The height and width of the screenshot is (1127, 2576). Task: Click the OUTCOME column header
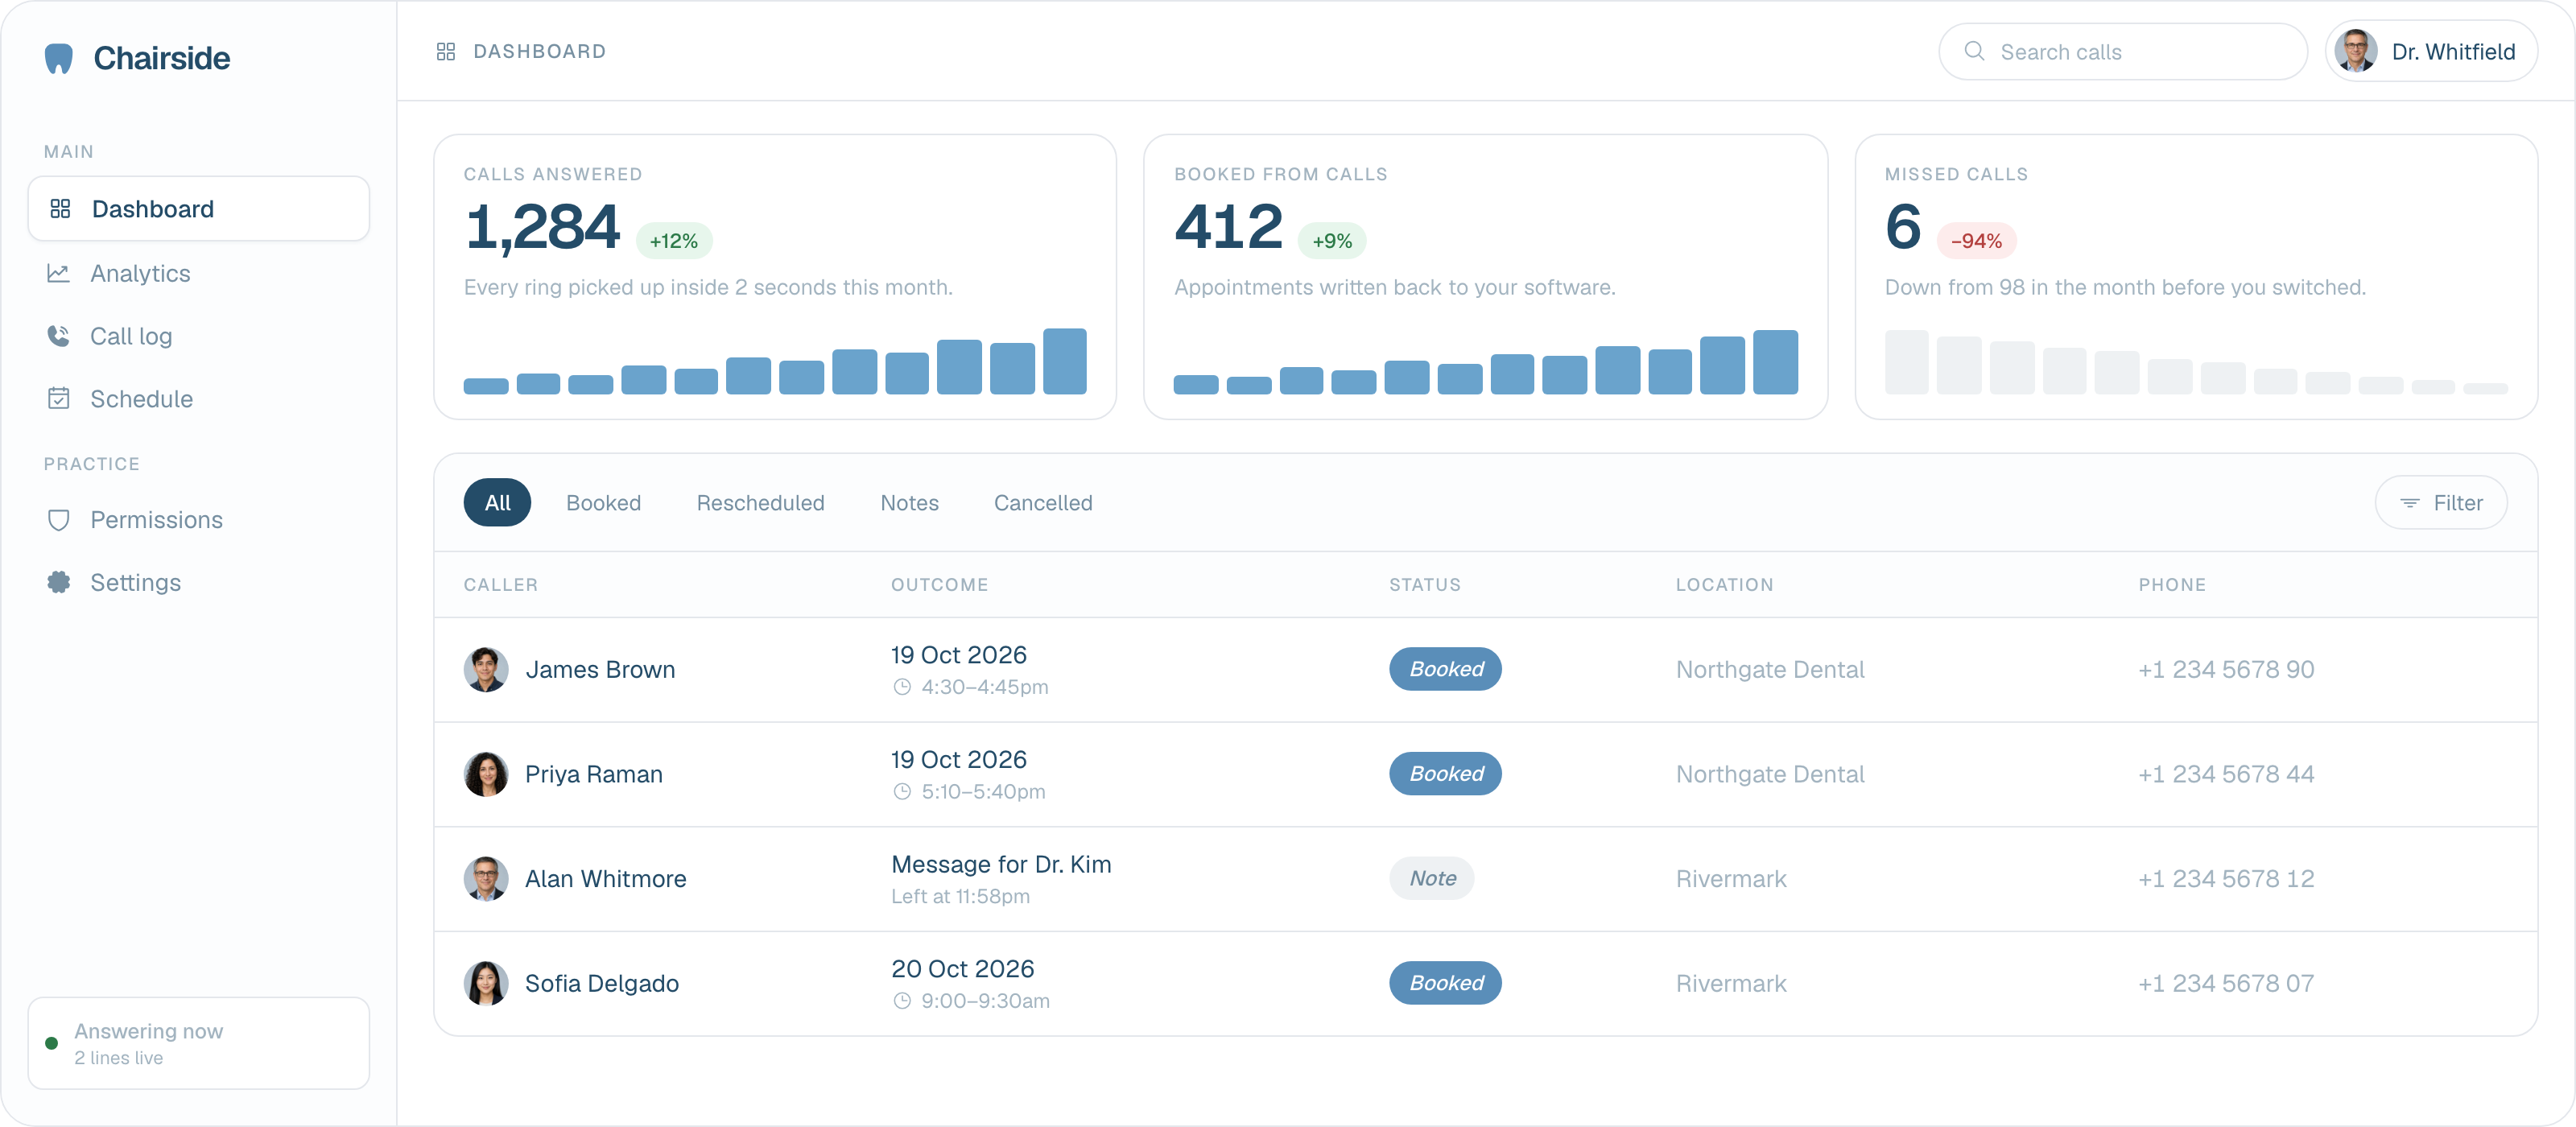click(x=940, y=585)
